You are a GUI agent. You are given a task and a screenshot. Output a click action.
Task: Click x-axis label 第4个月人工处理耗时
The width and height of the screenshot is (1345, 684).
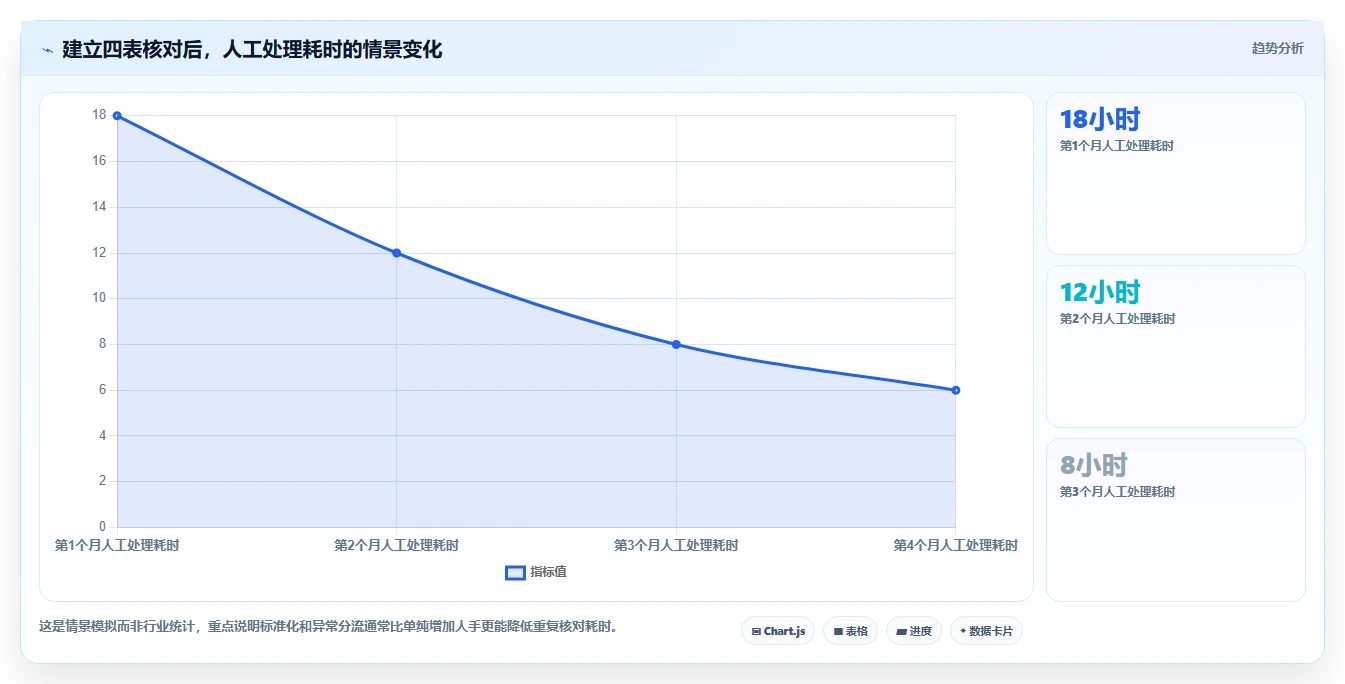pyautogui.click(x=956, y=546)
